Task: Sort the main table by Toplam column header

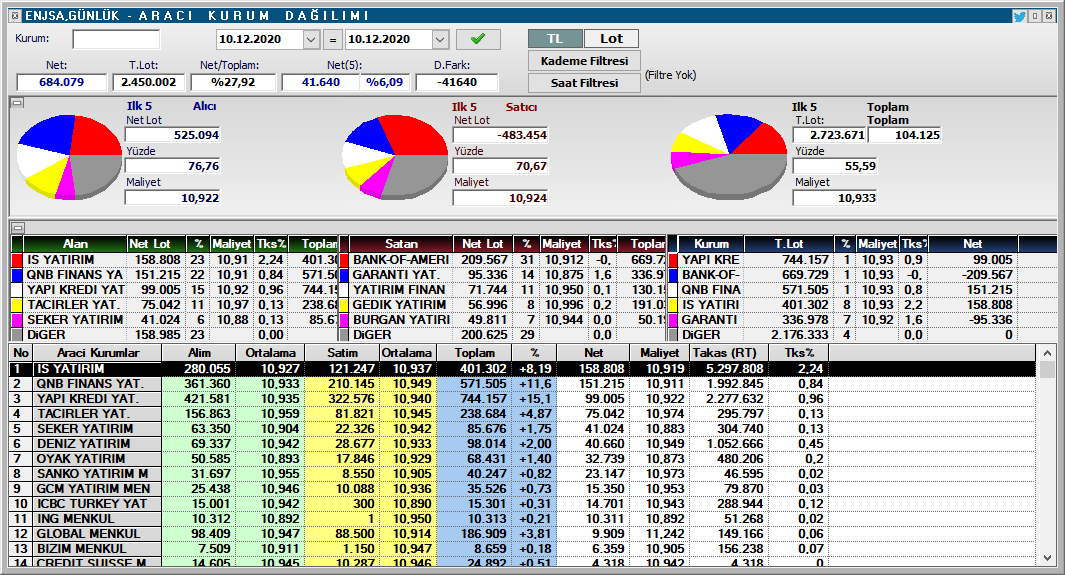Action: pyautogui.click(x=475, y=353)
